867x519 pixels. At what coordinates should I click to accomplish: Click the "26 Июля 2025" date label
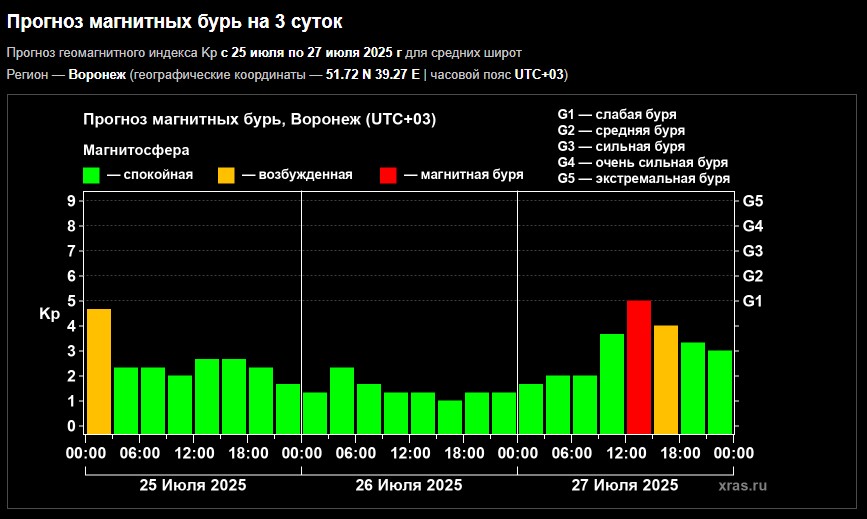[409, 486]
